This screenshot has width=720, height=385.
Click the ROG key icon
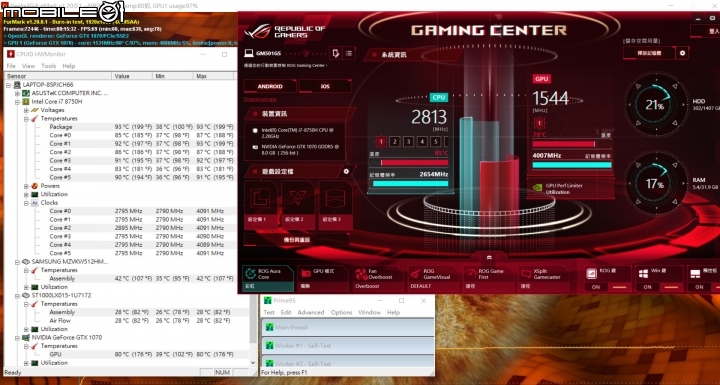(x=592, y=273)
